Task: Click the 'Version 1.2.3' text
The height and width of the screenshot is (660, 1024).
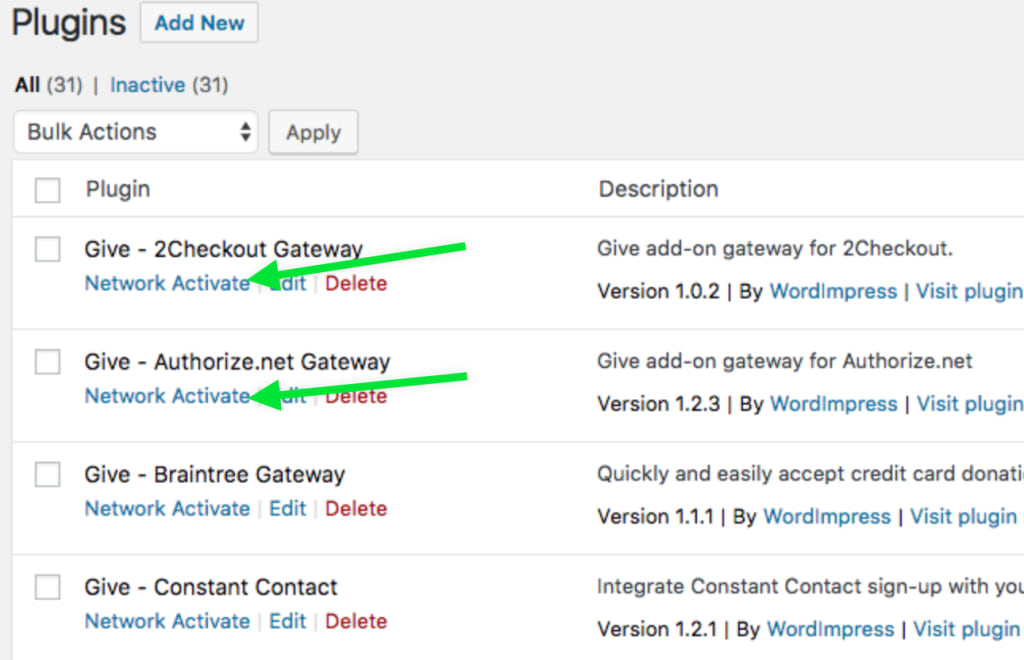Action: [658, 404]
